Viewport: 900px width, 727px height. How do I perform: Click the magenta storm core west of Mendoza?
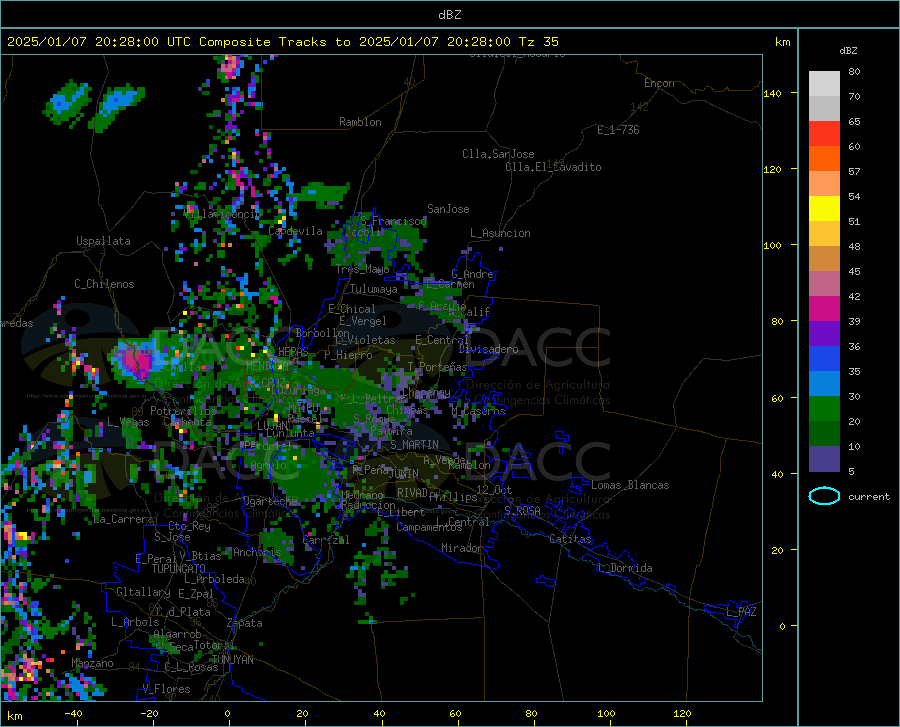pyautogui.click(x=138, y=361)
